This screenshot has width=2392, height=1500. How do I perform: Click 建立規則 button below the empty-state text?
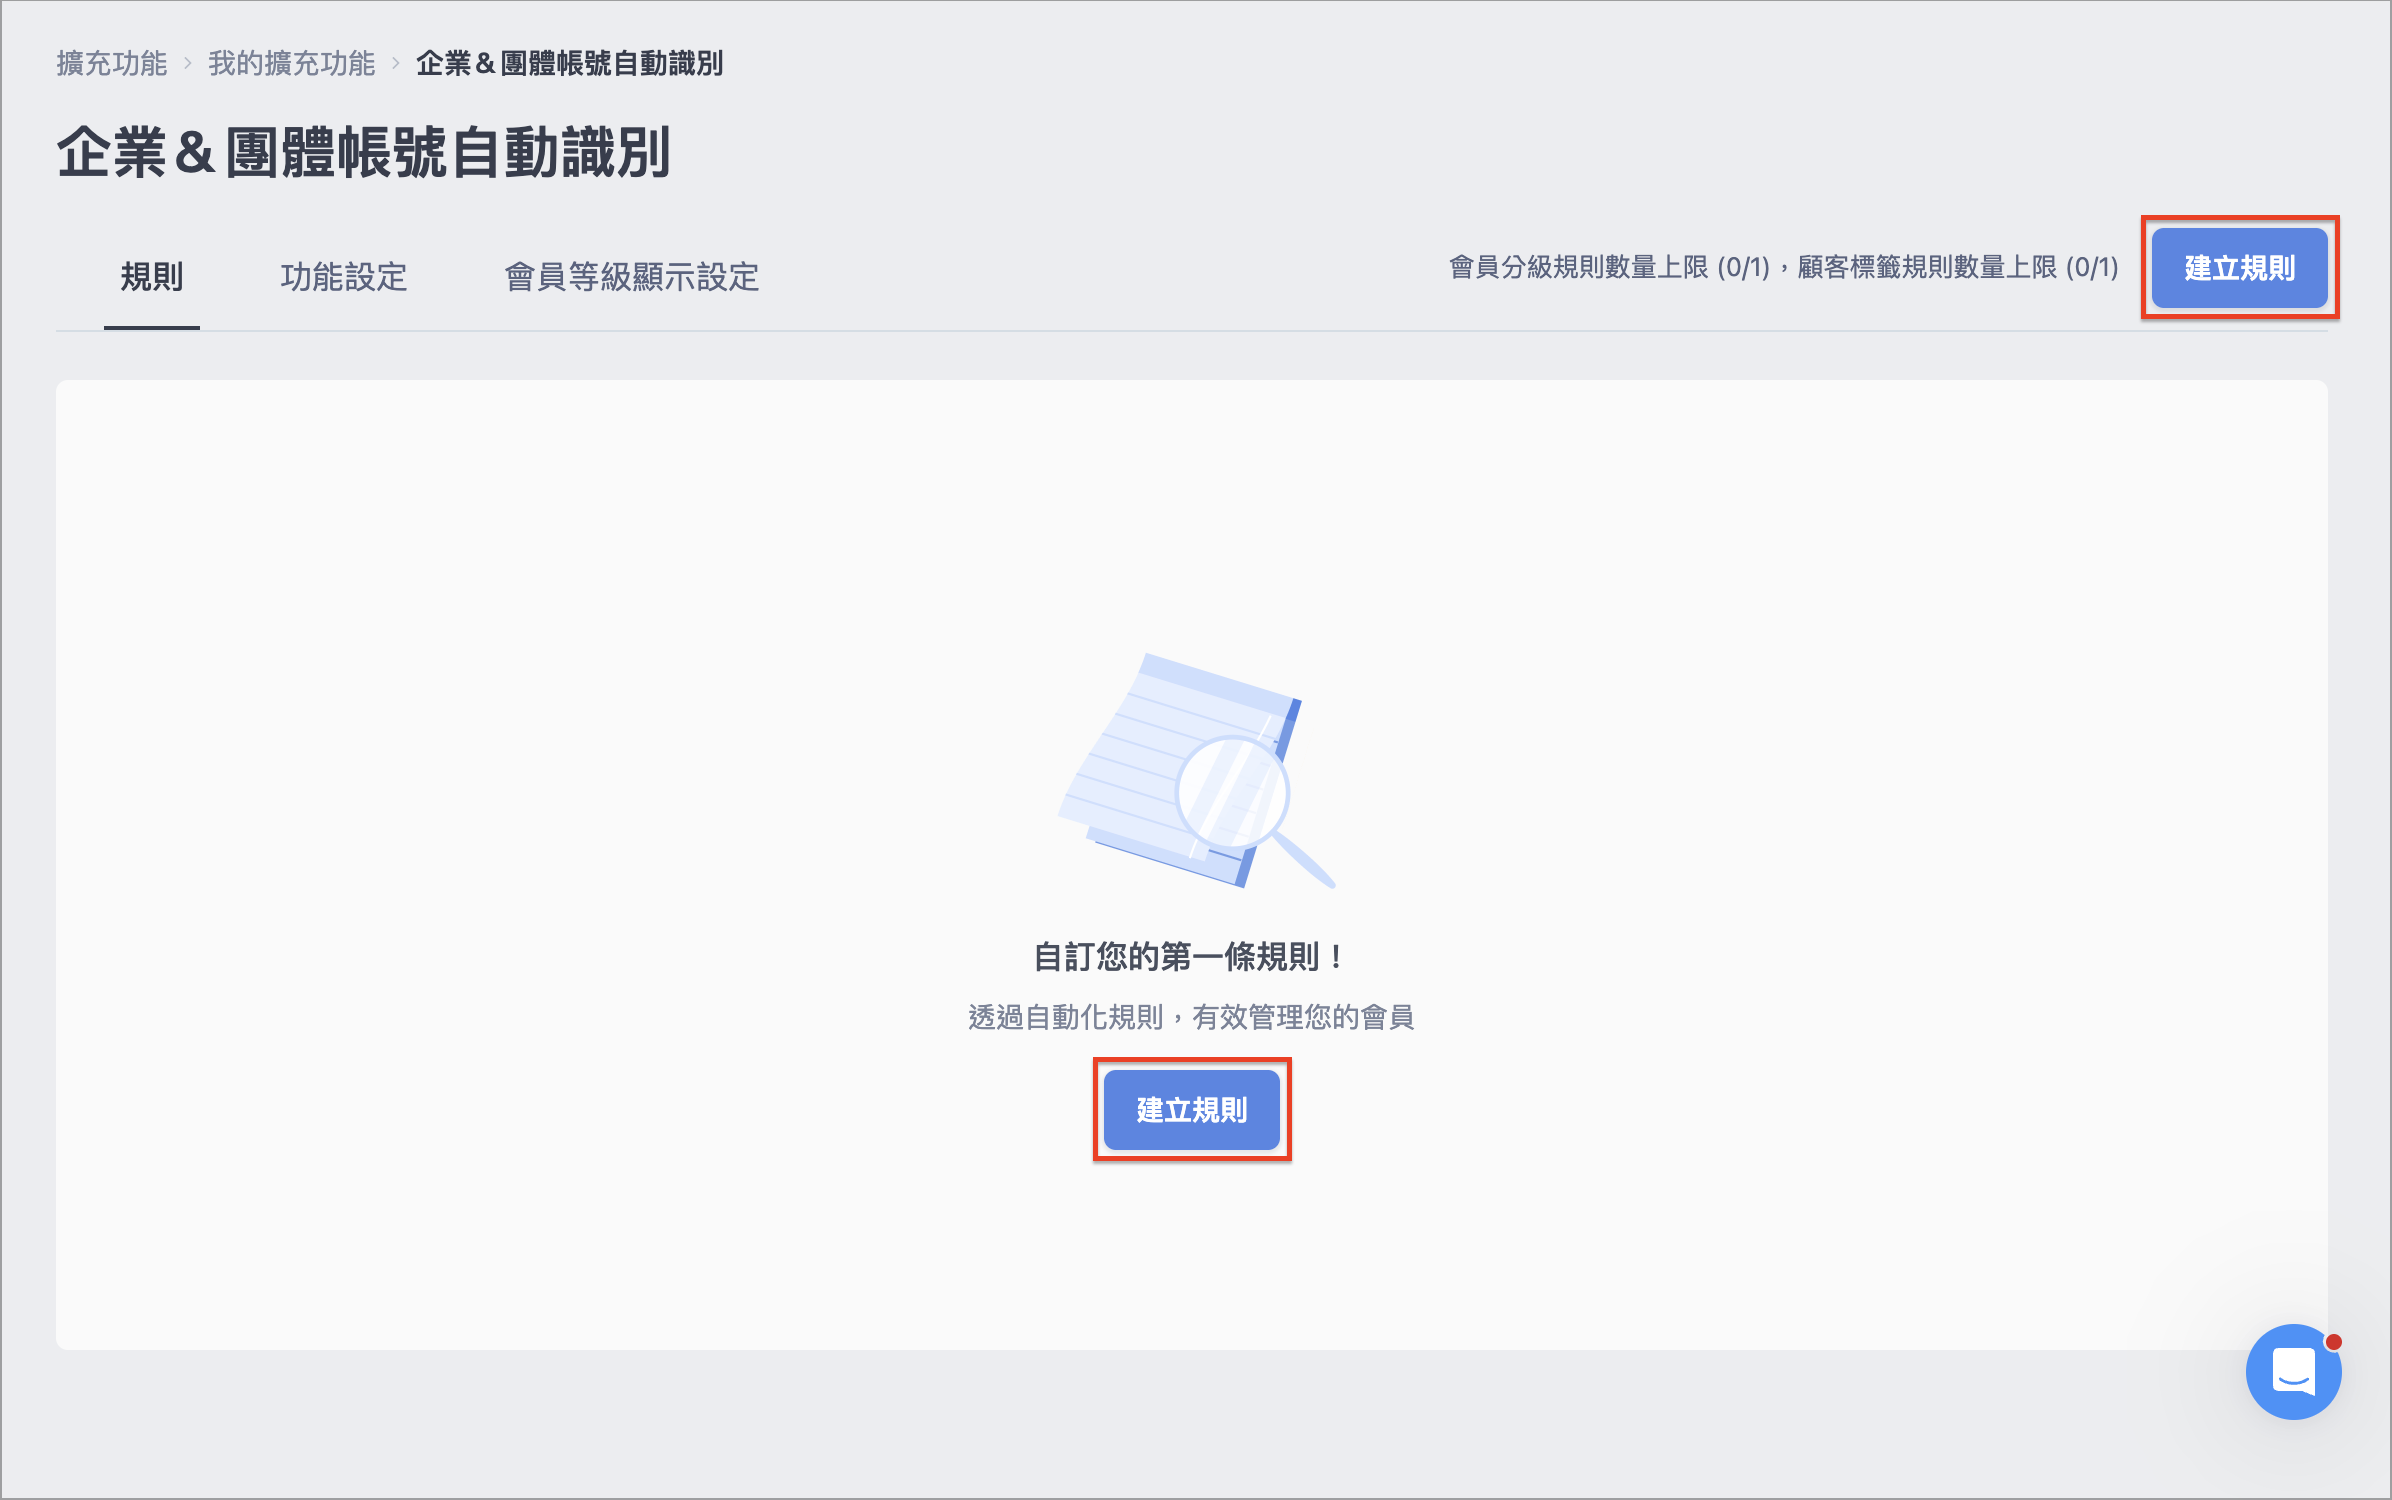pos(1191,1110)
